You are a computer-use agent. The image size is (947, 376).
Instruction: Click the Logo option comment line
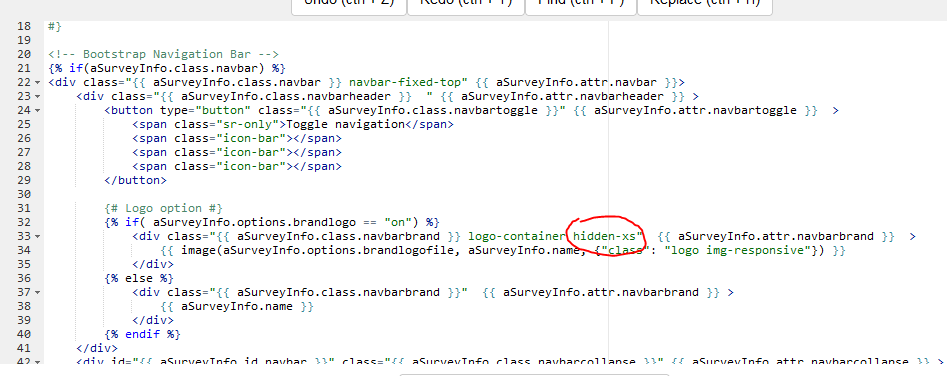click(164, 208)
